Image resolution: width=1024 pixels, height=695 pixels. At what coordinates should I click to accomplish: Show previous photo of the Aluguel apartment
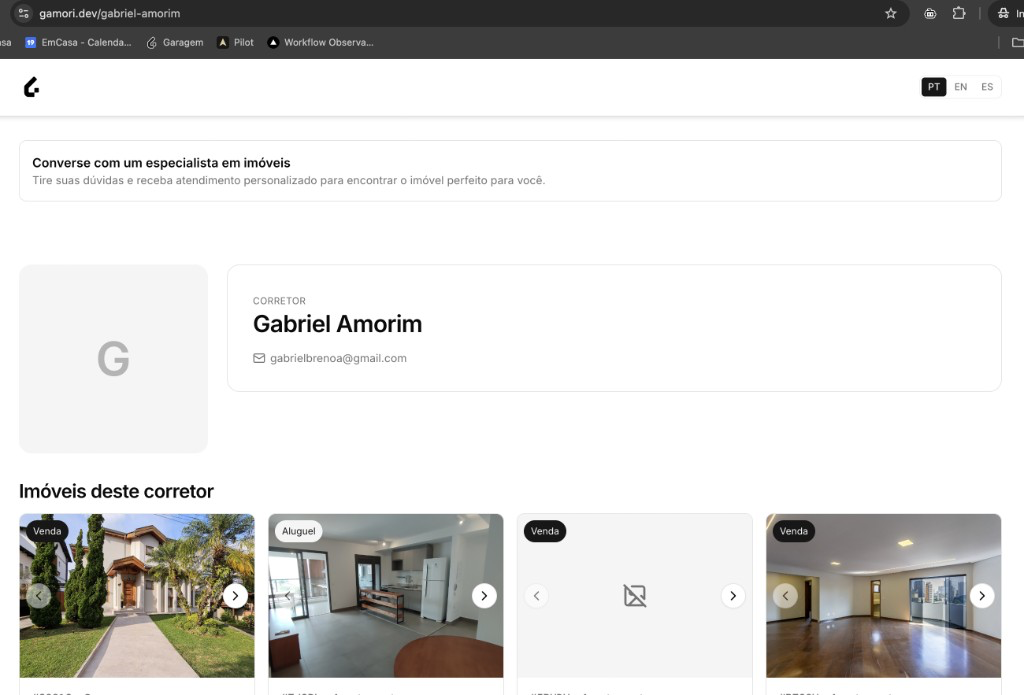coord(287,596)
